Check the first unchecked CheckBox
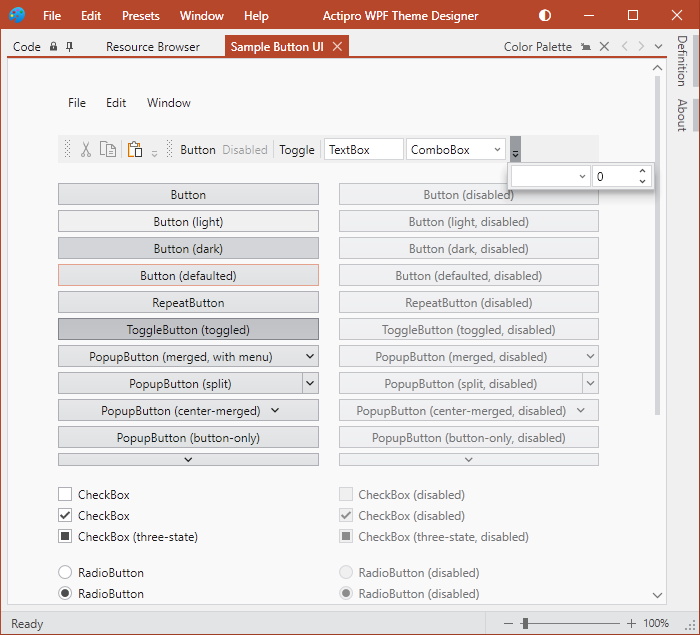700x635 pixels. click(65, 494)
